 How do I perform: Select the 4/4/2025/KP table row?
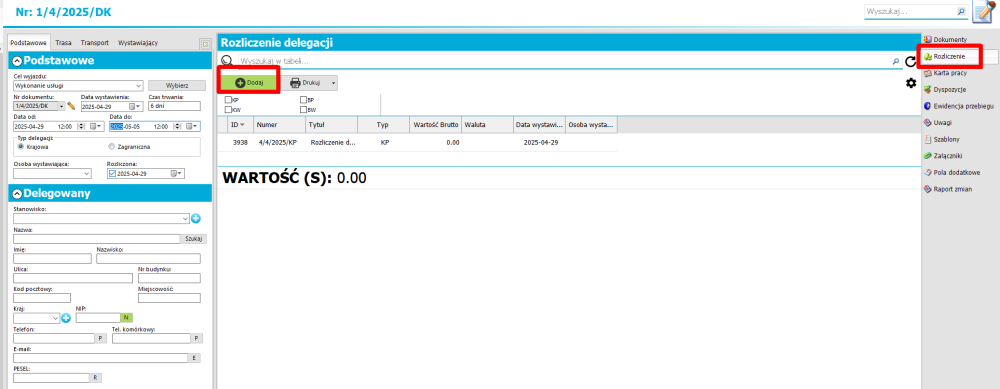418,142
